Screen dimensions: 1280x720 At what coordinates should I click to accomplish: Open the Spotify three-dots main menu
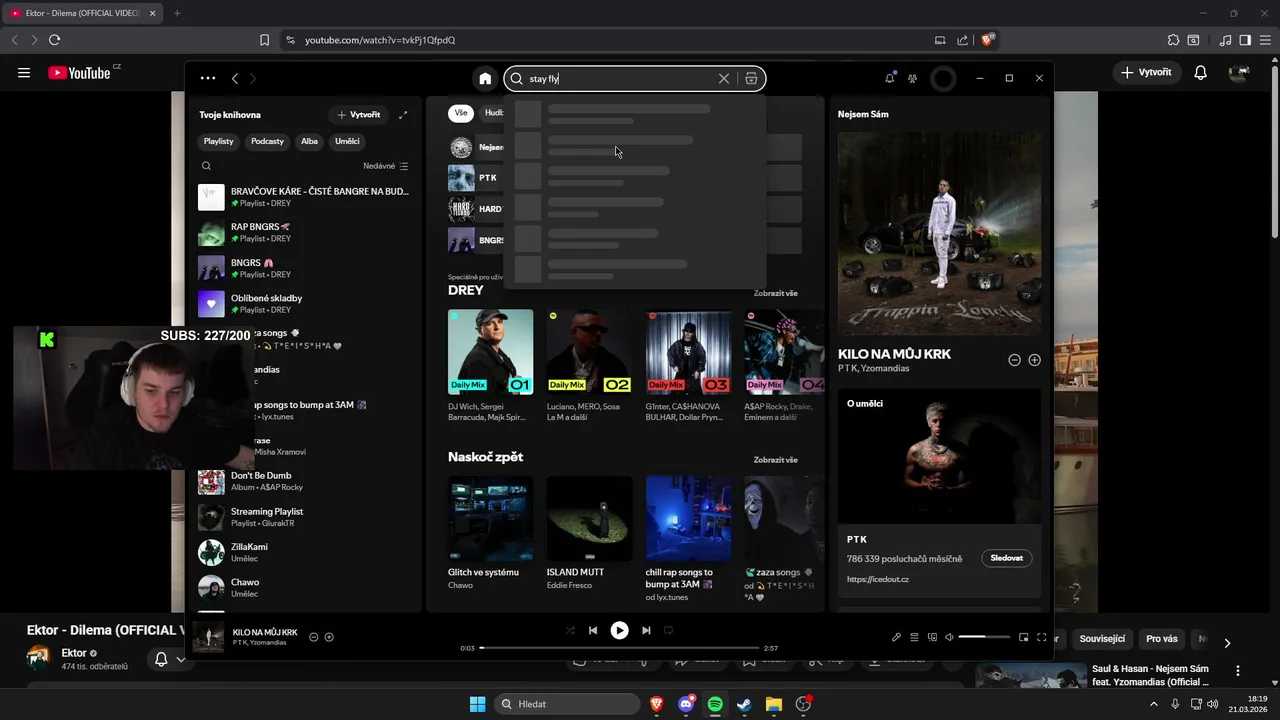click(x=207, y=78)
